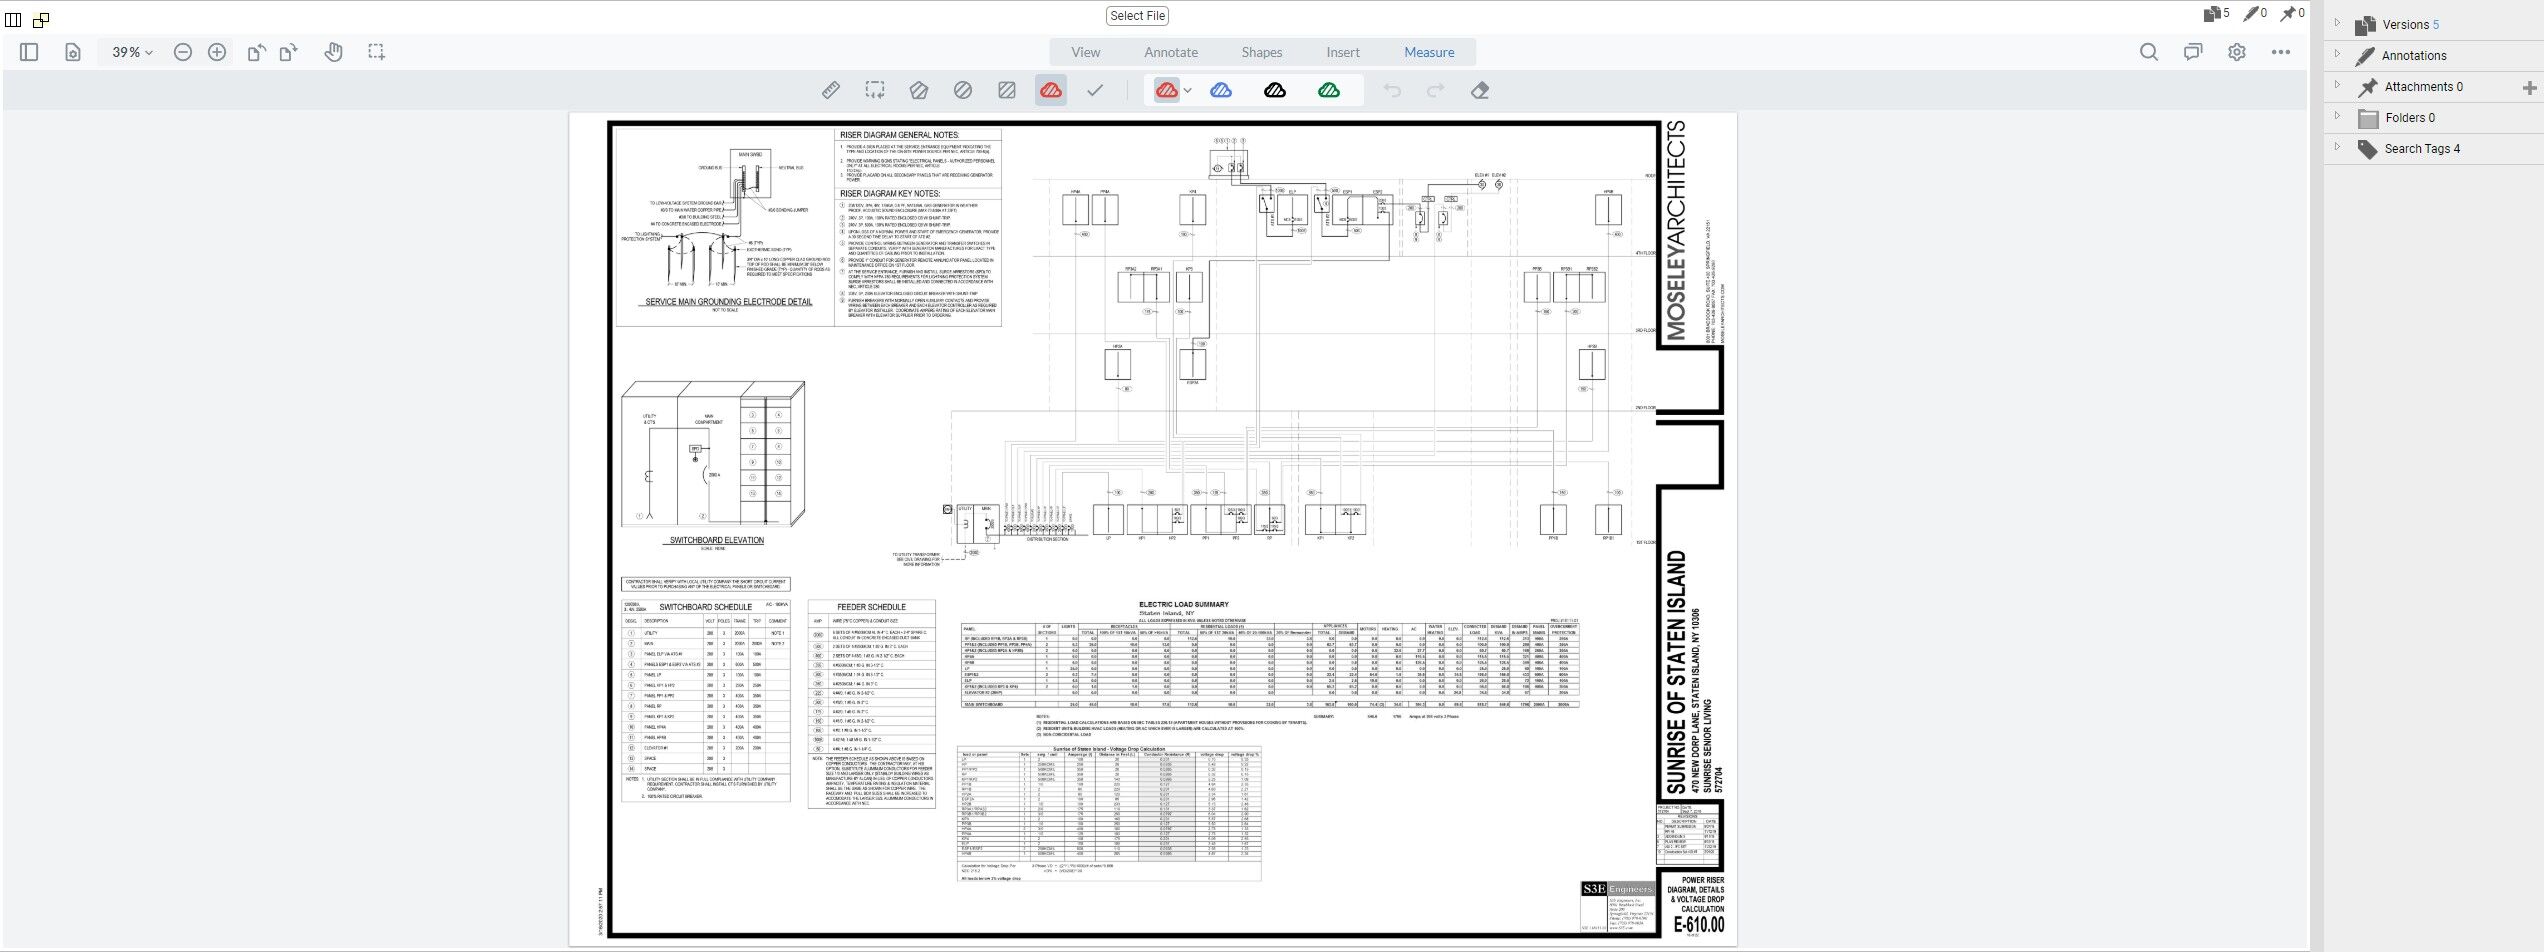Toggle the comments panel
Screen dimensions: 2544x952
click(2193, 52)
